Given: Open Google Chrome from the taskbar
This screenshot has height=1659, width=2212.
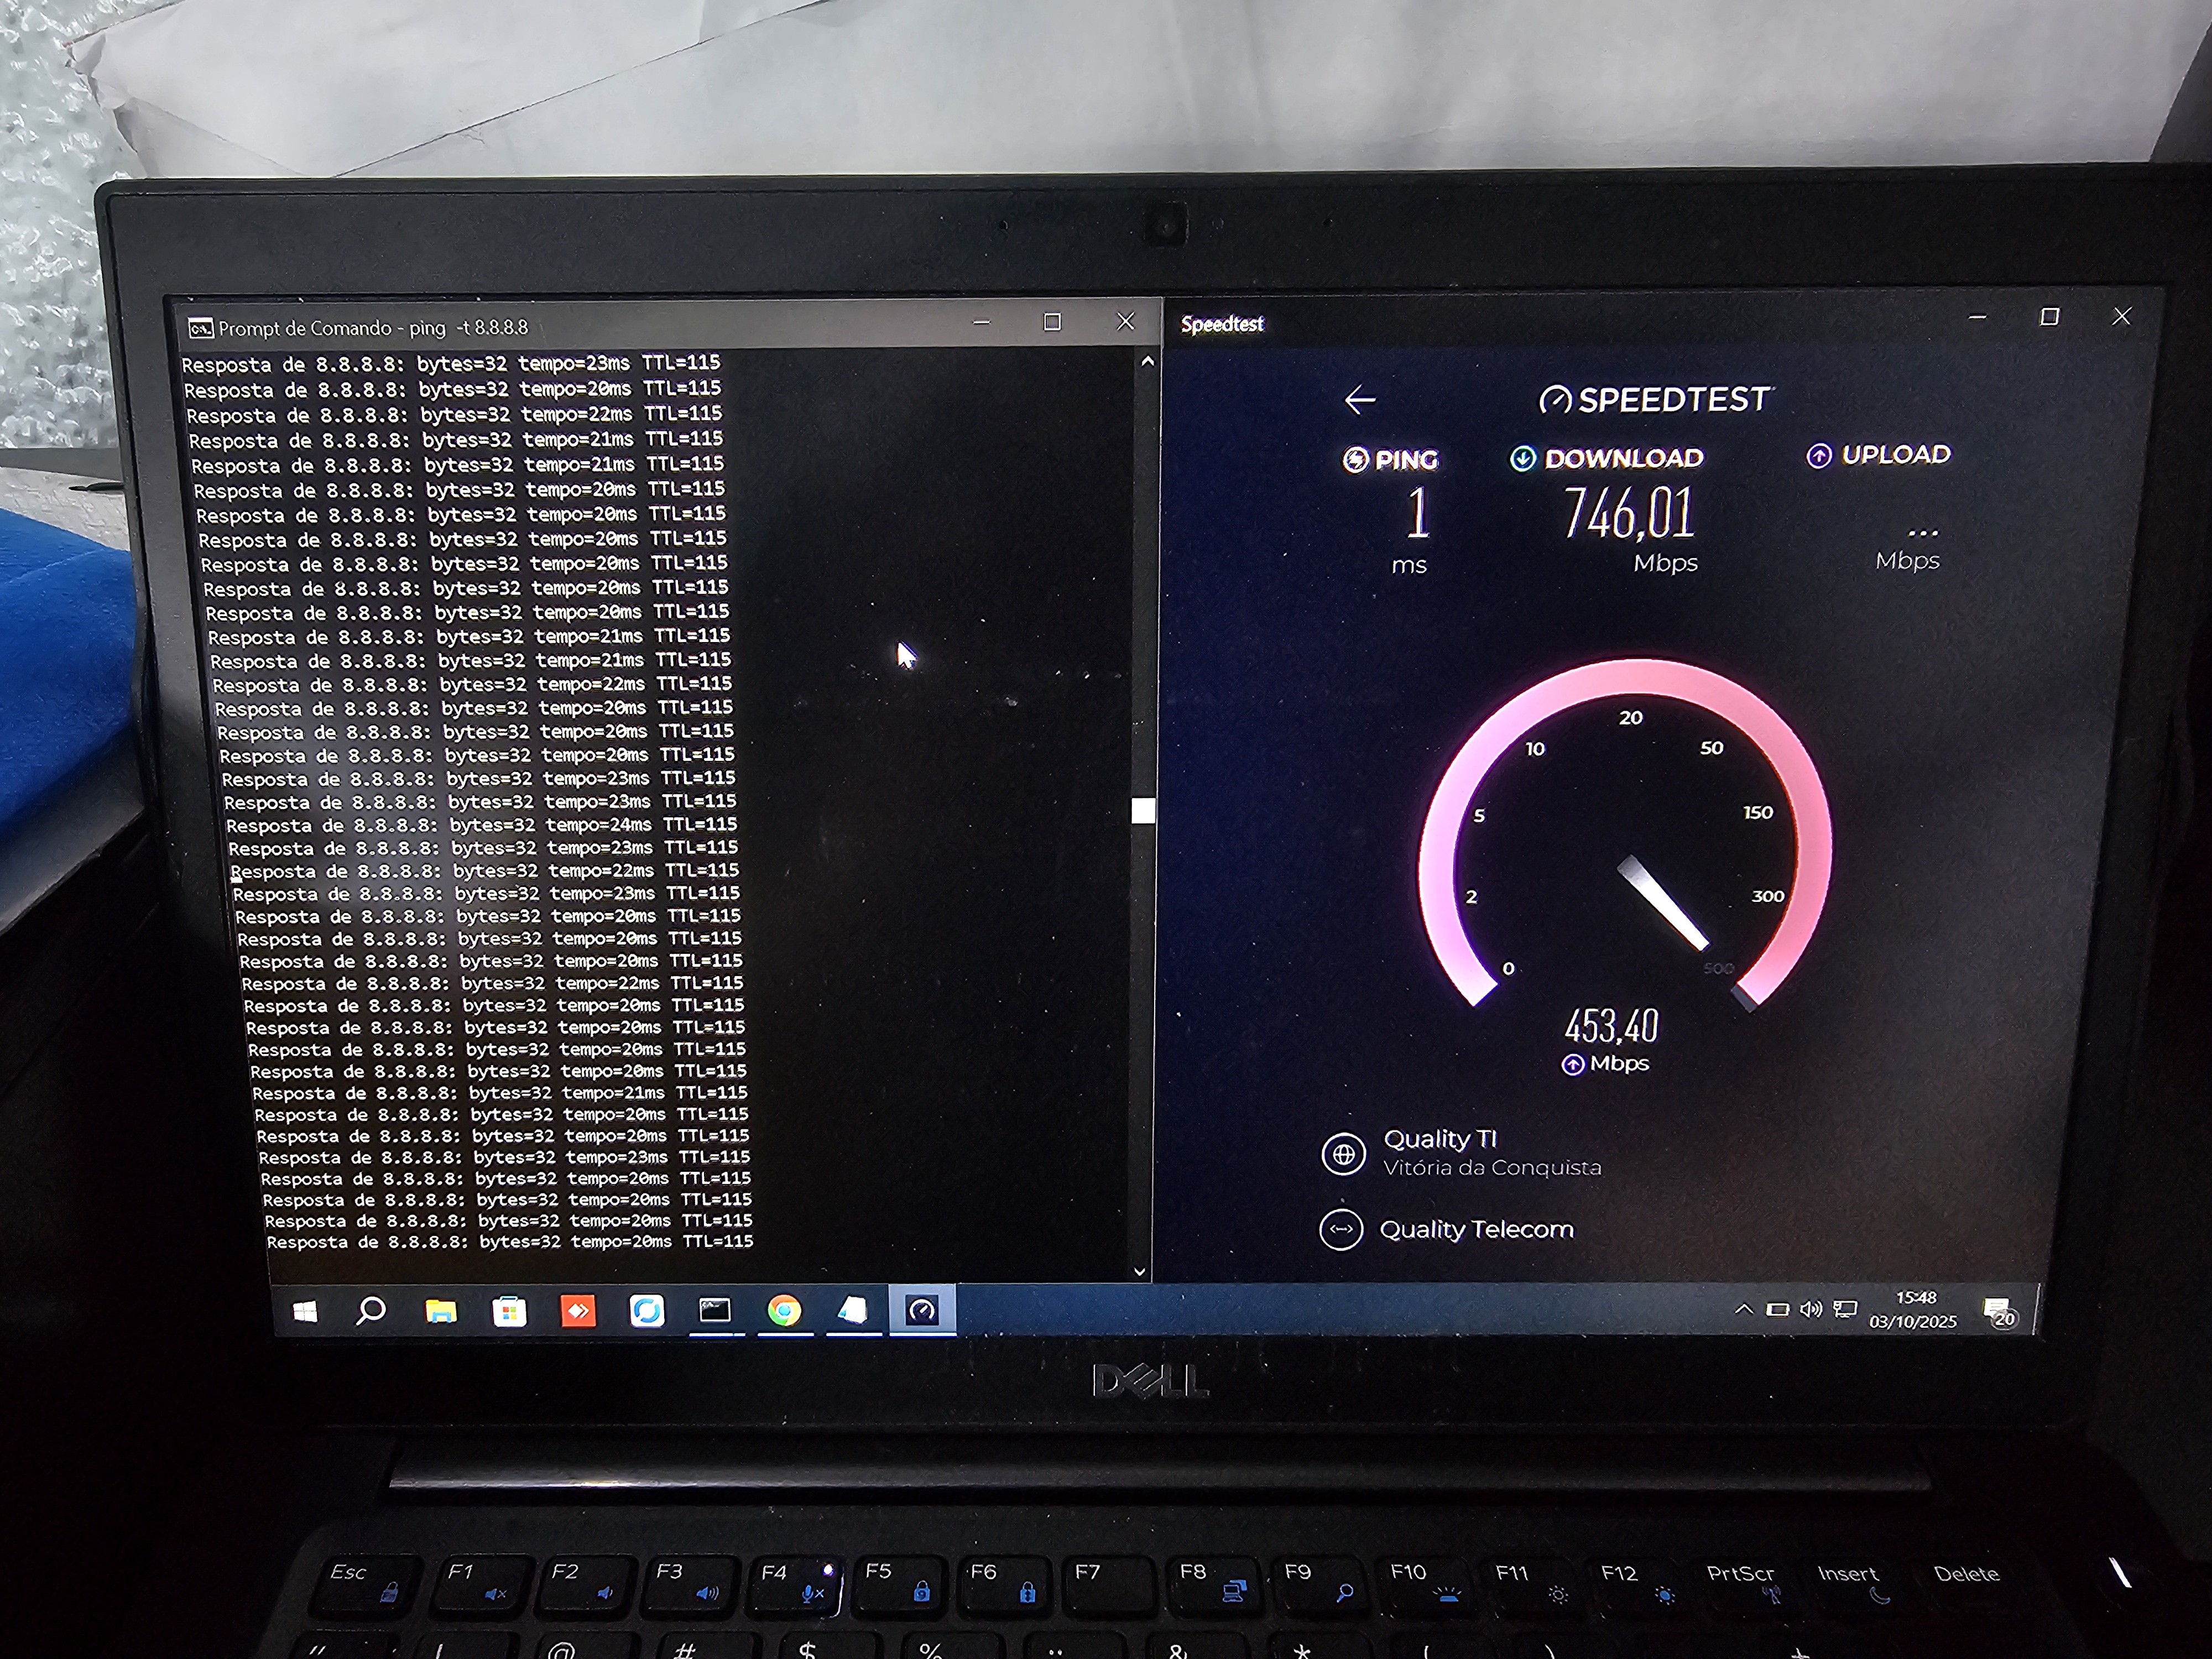Looking at the screenshot, I should (785, 1310).
